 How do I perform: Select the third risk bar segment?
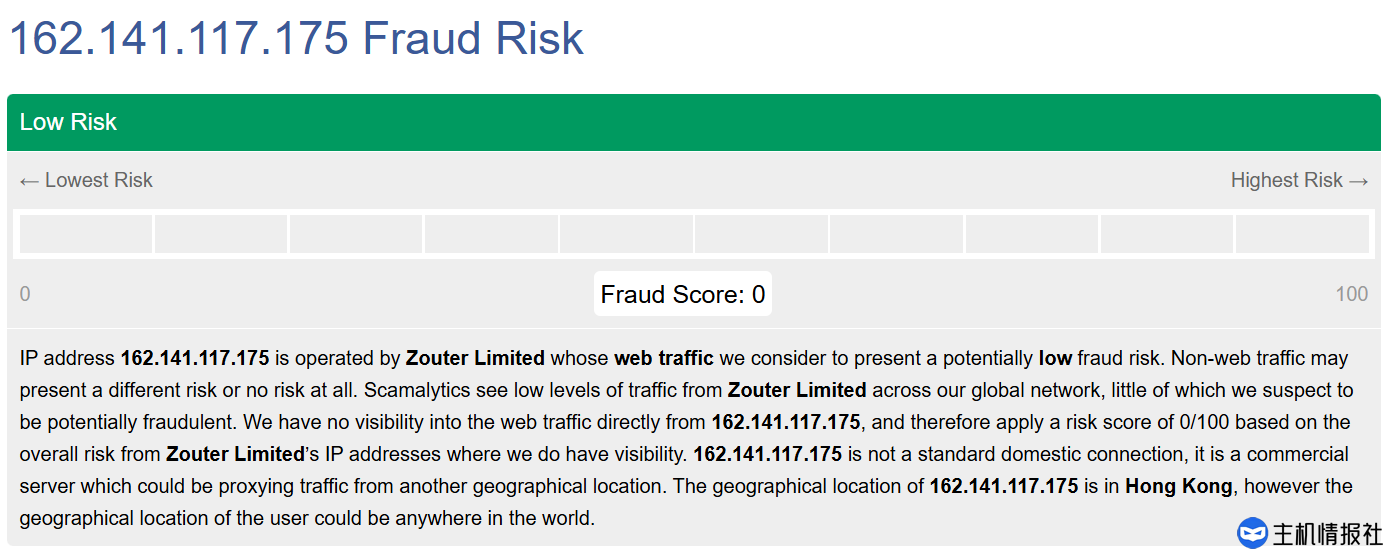click(x=356, y=234)
